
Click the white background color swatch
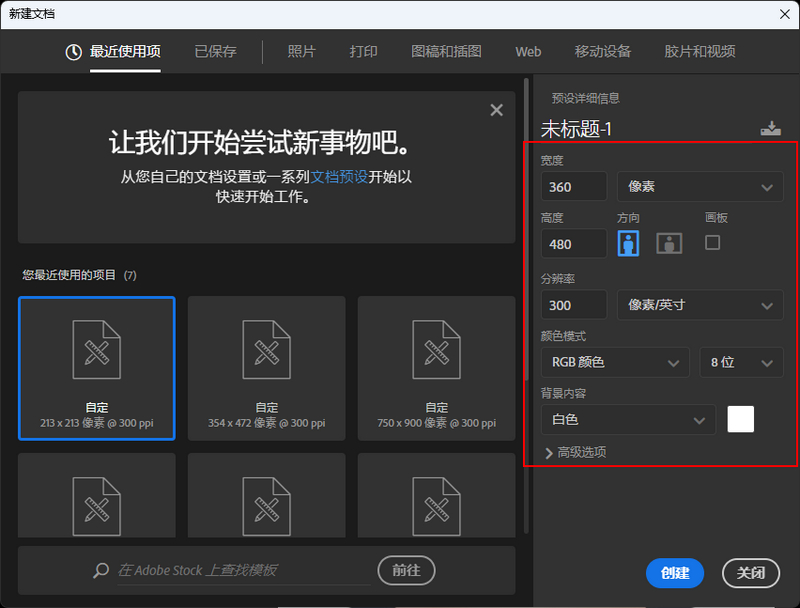(x=740, y=419)
